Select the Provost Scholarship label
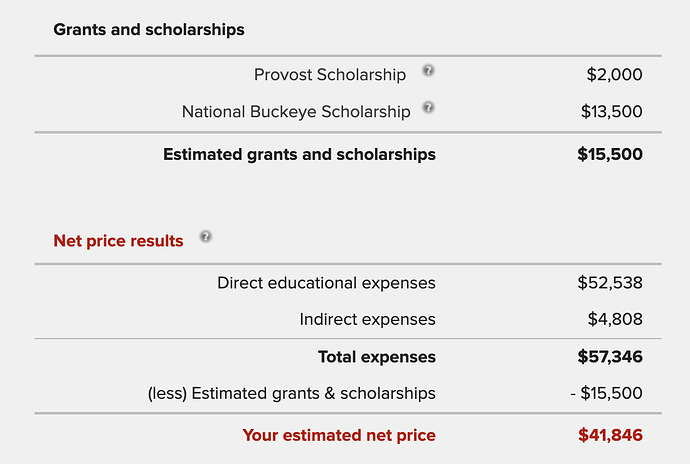This screenshot has height=464, width=690. pyautogui.click(x=330, y=75)
